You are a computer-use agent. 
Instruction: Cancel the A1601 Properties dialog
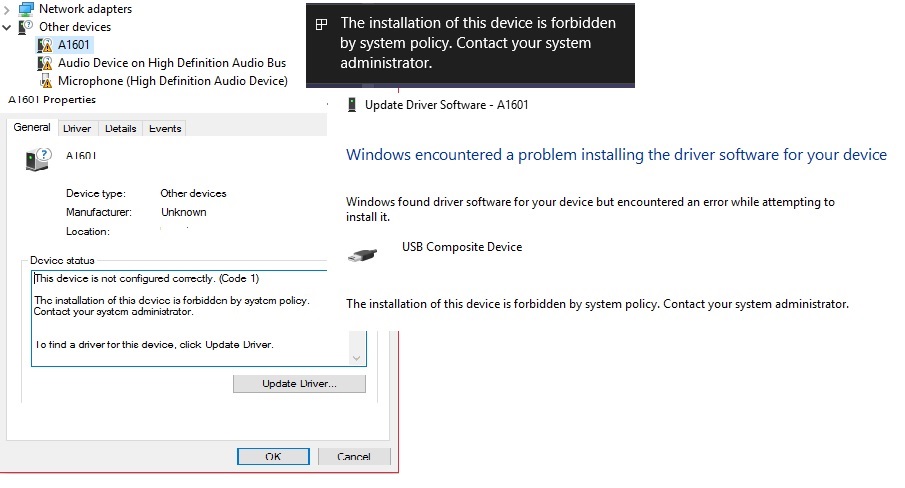354,457
